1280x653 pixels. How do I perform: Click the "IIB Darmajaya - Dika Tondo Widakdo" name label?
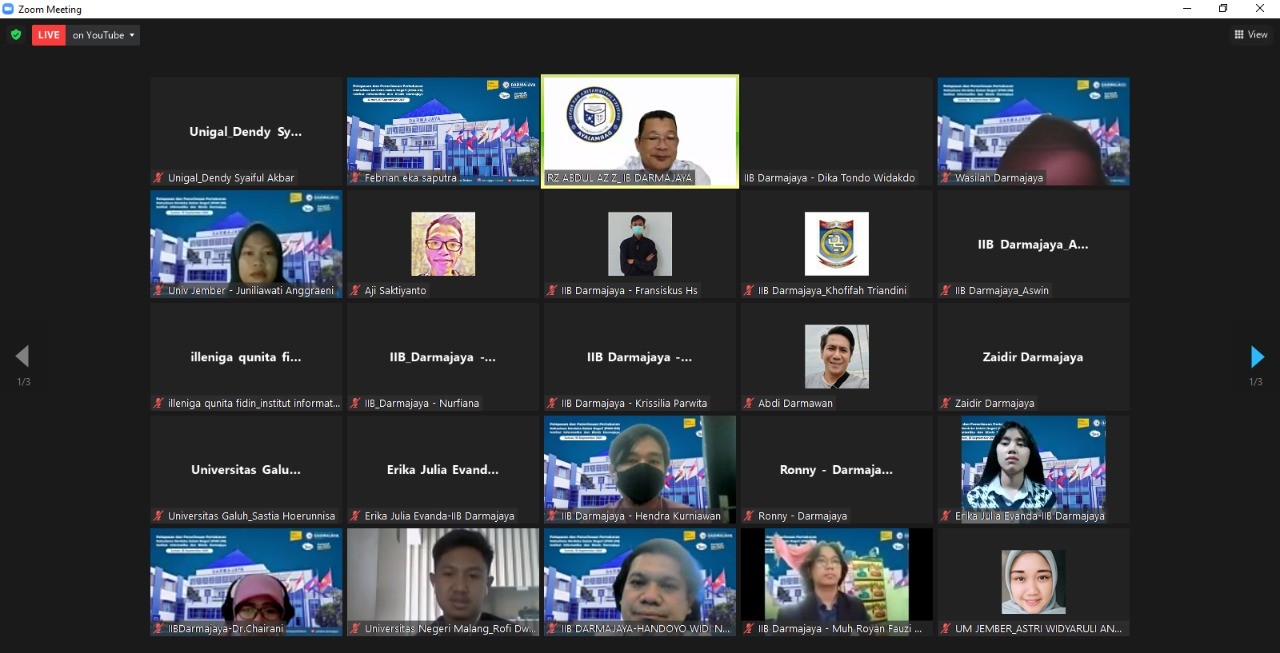[x=829, y=178]
